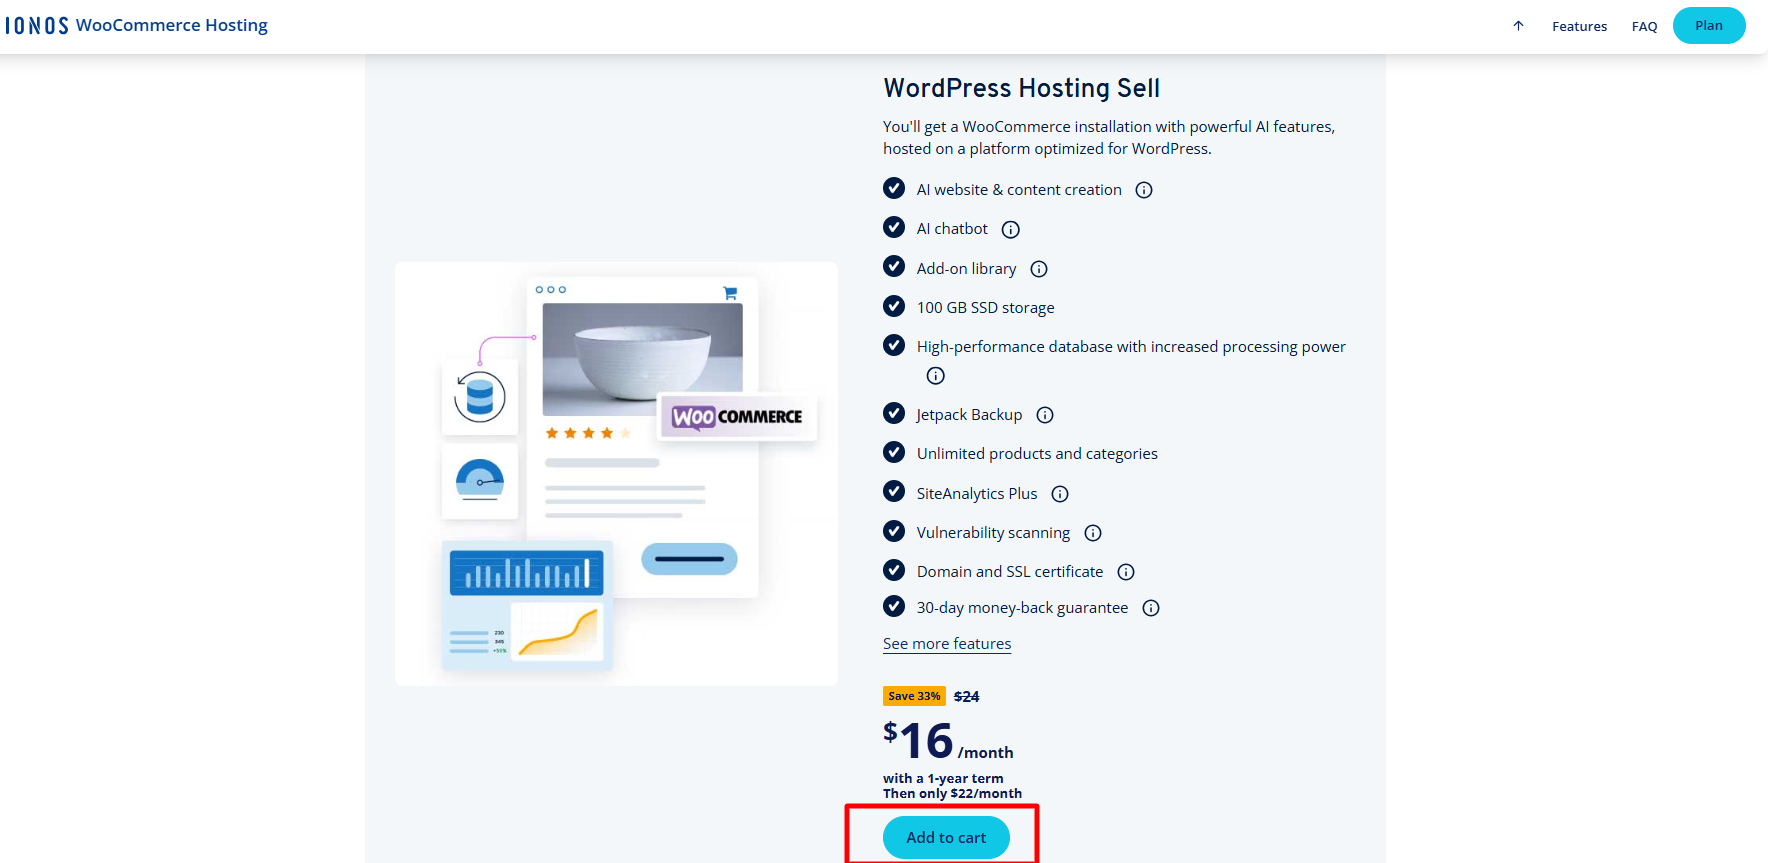Image resolution: width=1768 pixels, height=863 pixels.
Task: Click 'with a 1-year term' text
Action: tap(943, 779)
